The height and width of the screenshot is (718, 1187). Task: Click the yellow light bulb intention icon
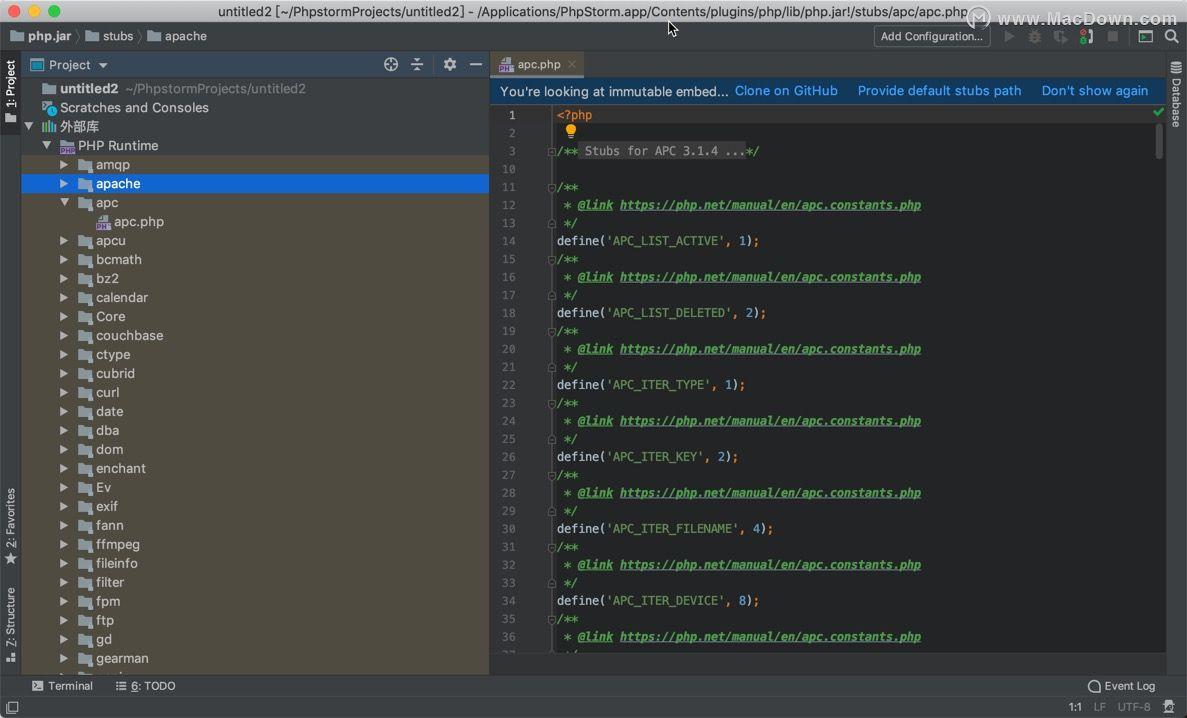click(x=571, y=131)
